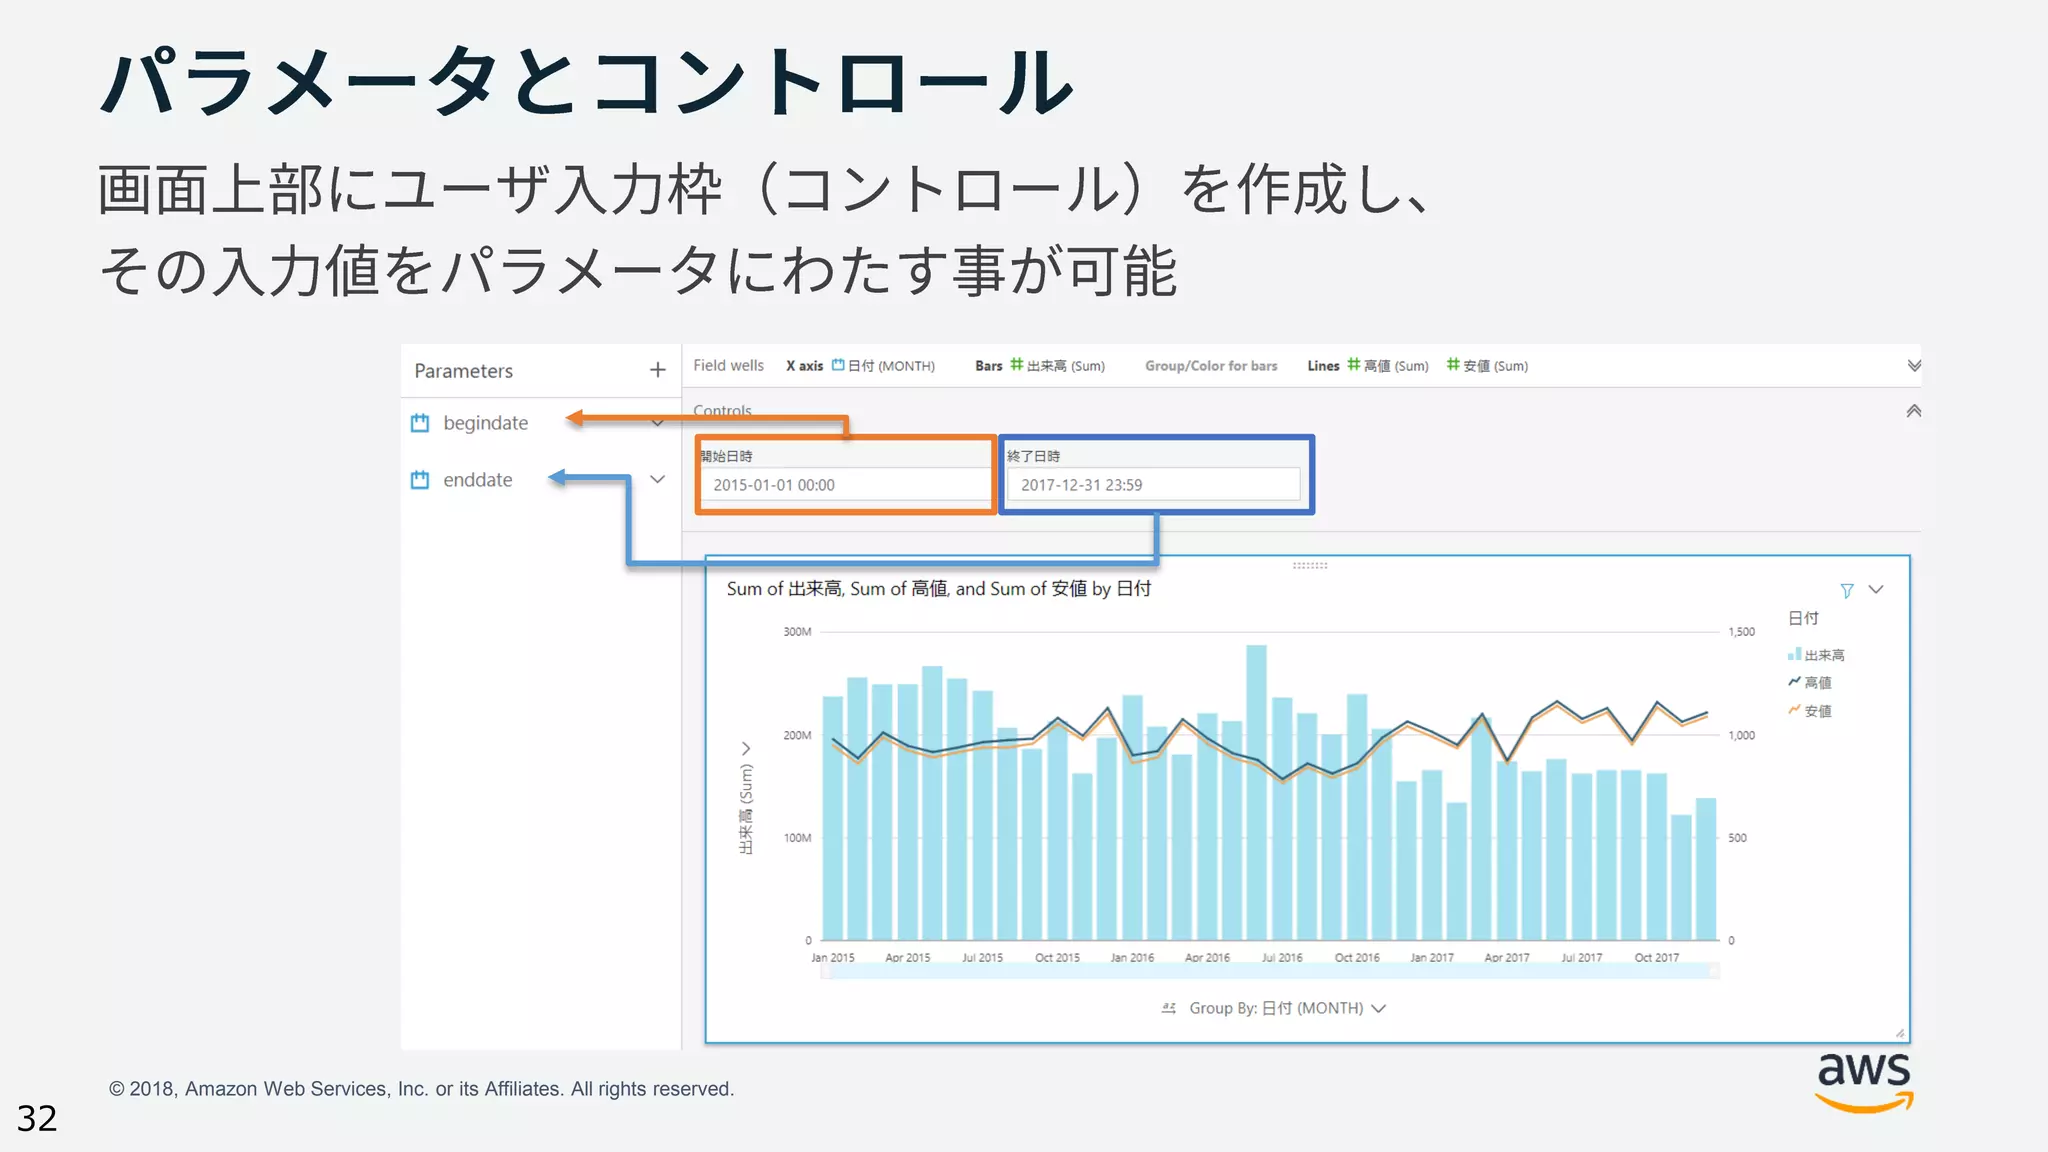Expand the Field wells panel
This screenshot has height=1152, width=2048.
(1913, 366)
